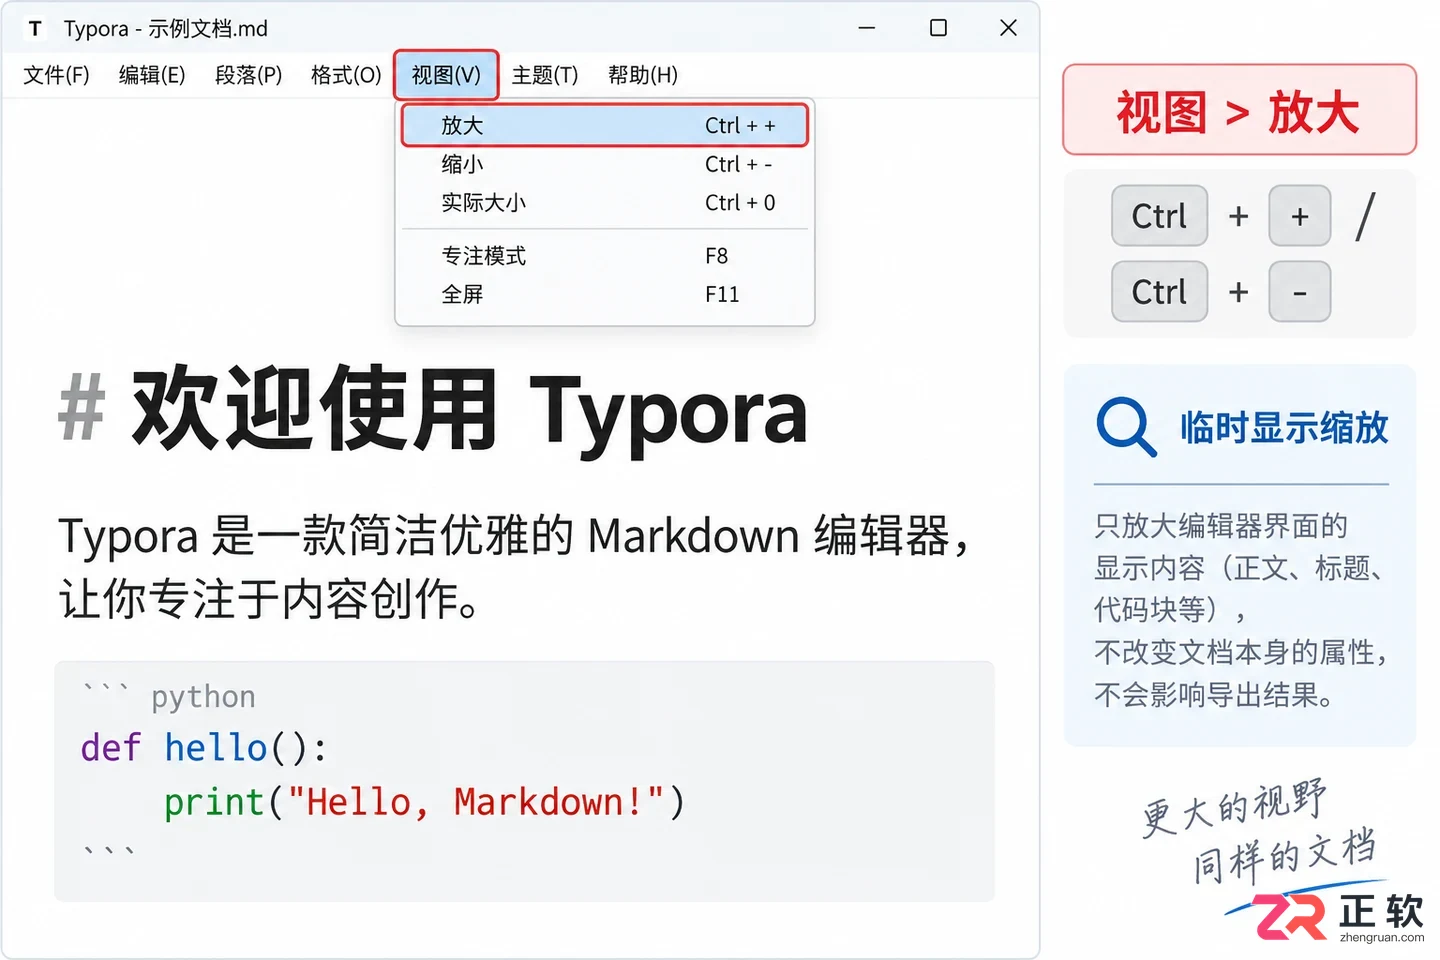This screenshot has width=1440, height=960.
Task: Click the 视图(V) menu
Action: click(446, 75)
